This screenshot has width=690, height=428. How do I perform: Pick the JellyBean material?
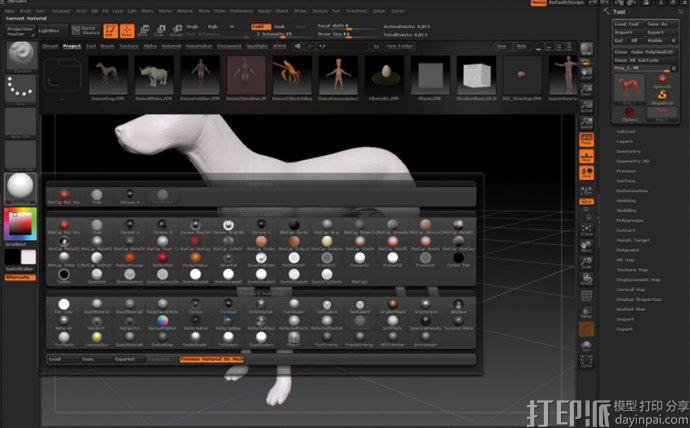pos(458,306)
